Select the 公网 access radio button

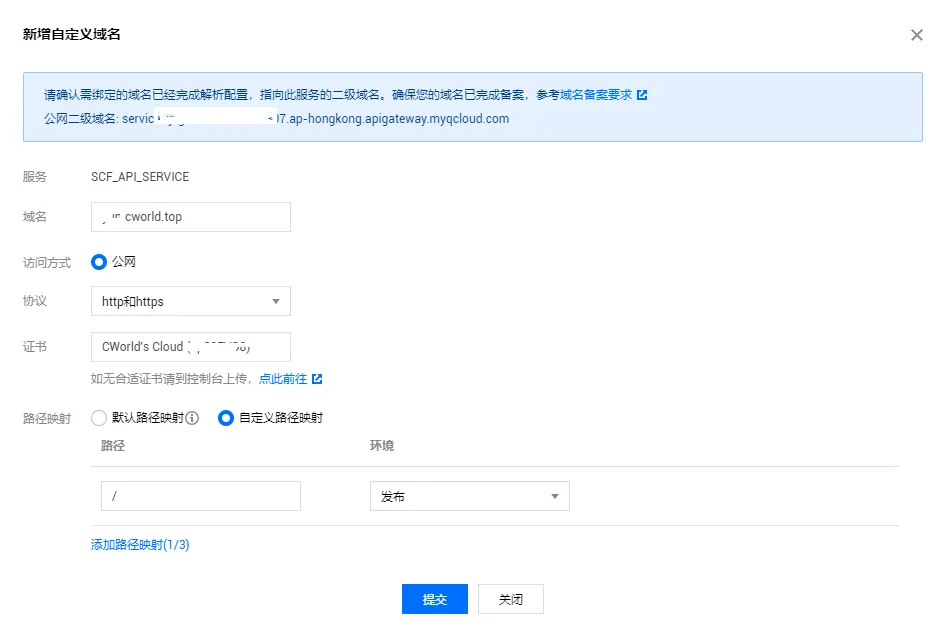tap(99, 262)
